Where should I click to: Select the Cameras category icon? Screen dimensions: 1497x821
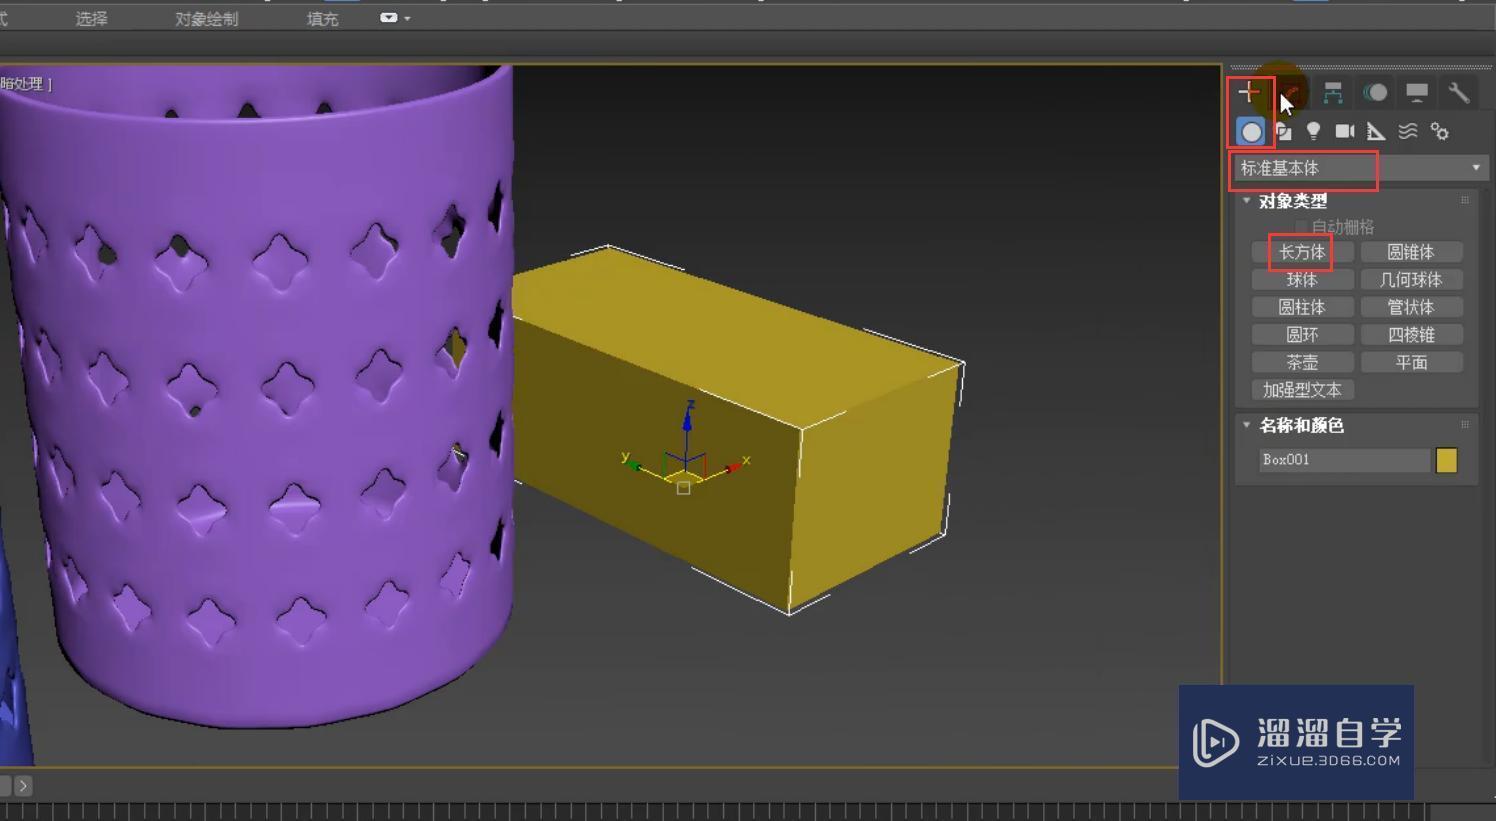[1345, 131]
